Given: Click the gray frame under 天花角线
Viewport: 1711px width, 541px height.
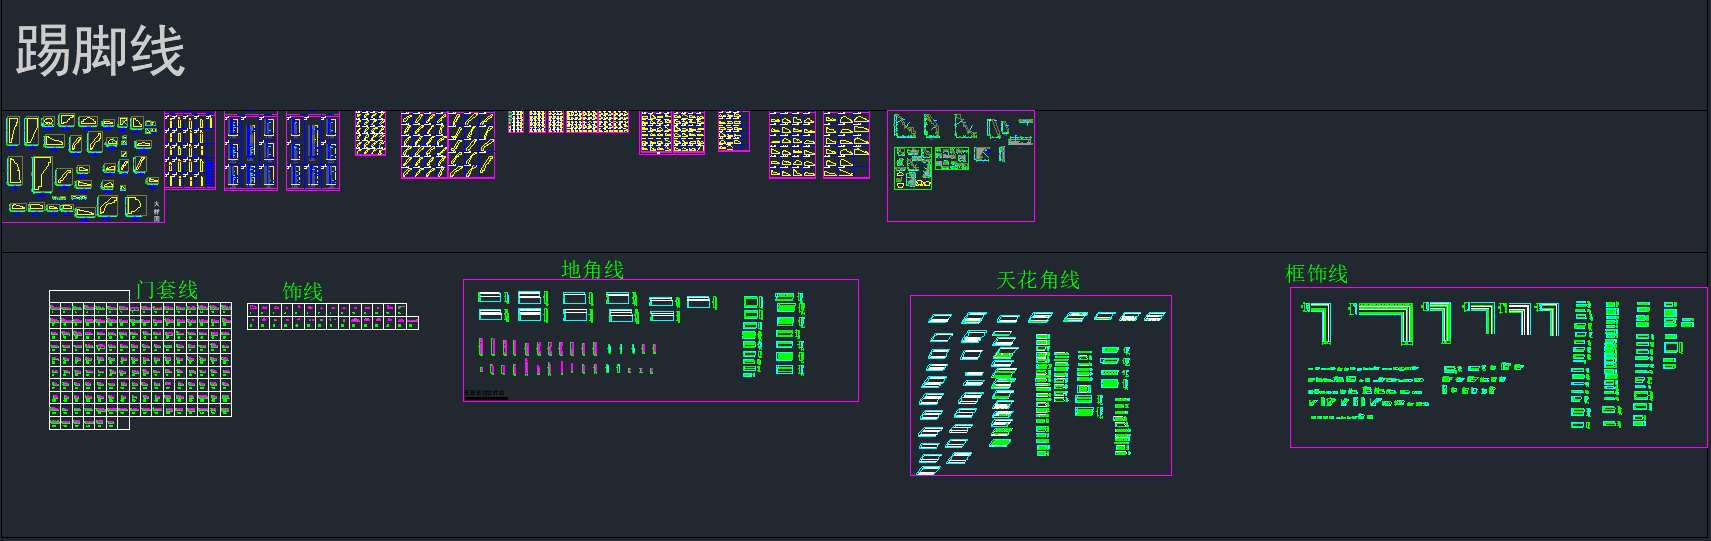Looking at the screenshot, I should point(1041,385).
